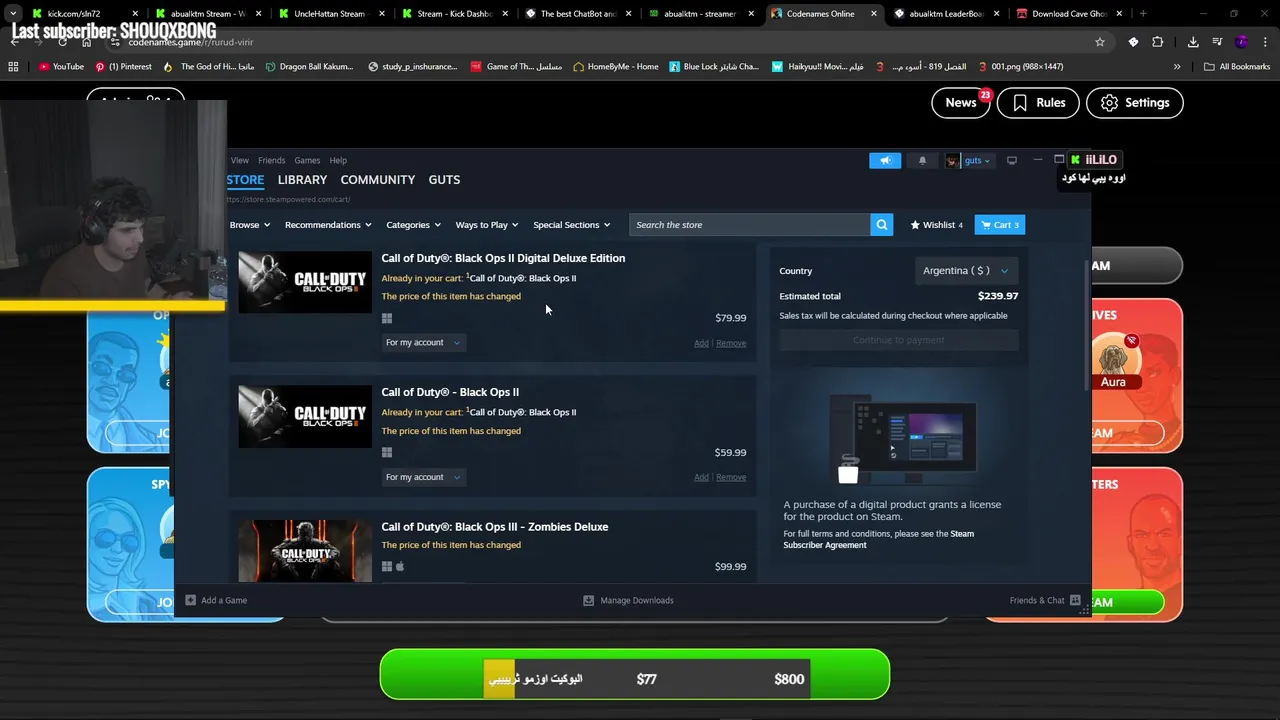Open the YouTube bookmark
The image size is (1280, 720).
click(61, 67)
